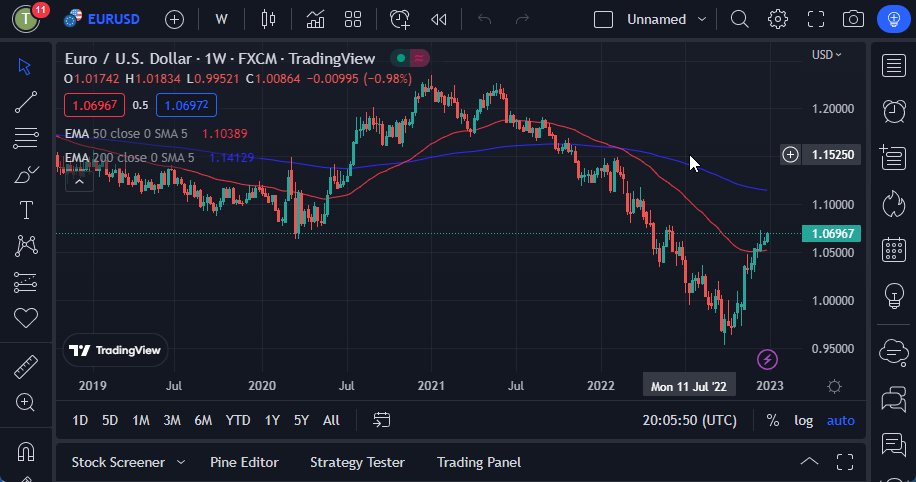Open the USD currency dropdown
The width and height of the screenshot is (916, 482).
[x=826, y=55]
